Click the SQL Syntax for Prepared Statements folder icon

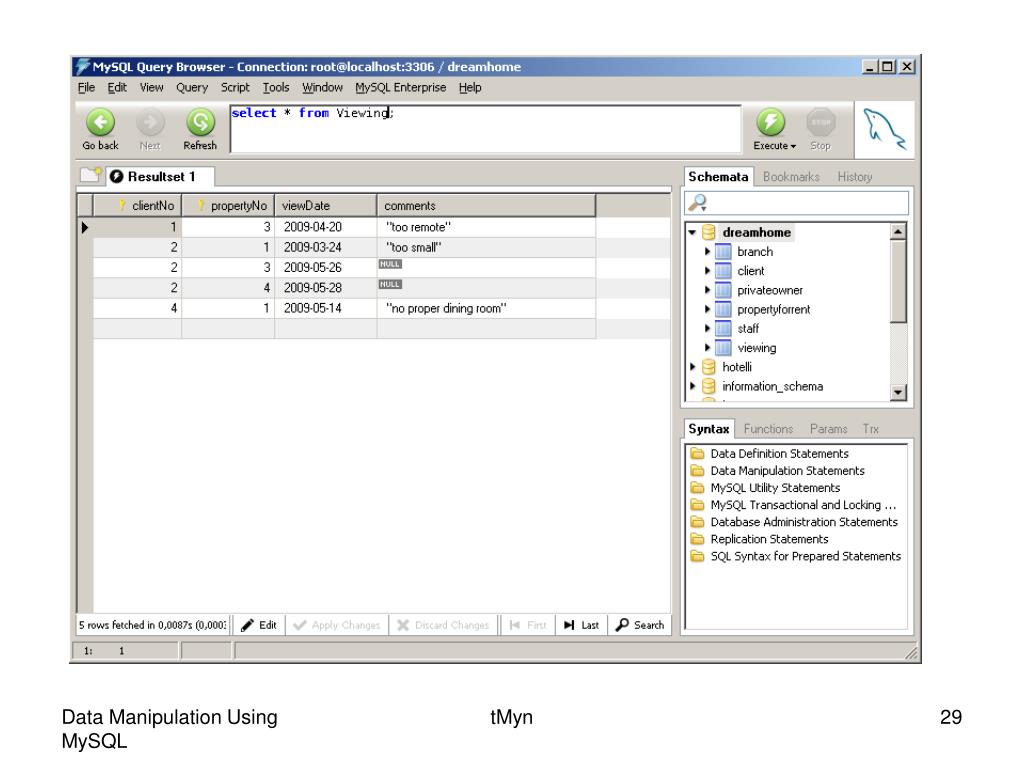tap(697, 556)
